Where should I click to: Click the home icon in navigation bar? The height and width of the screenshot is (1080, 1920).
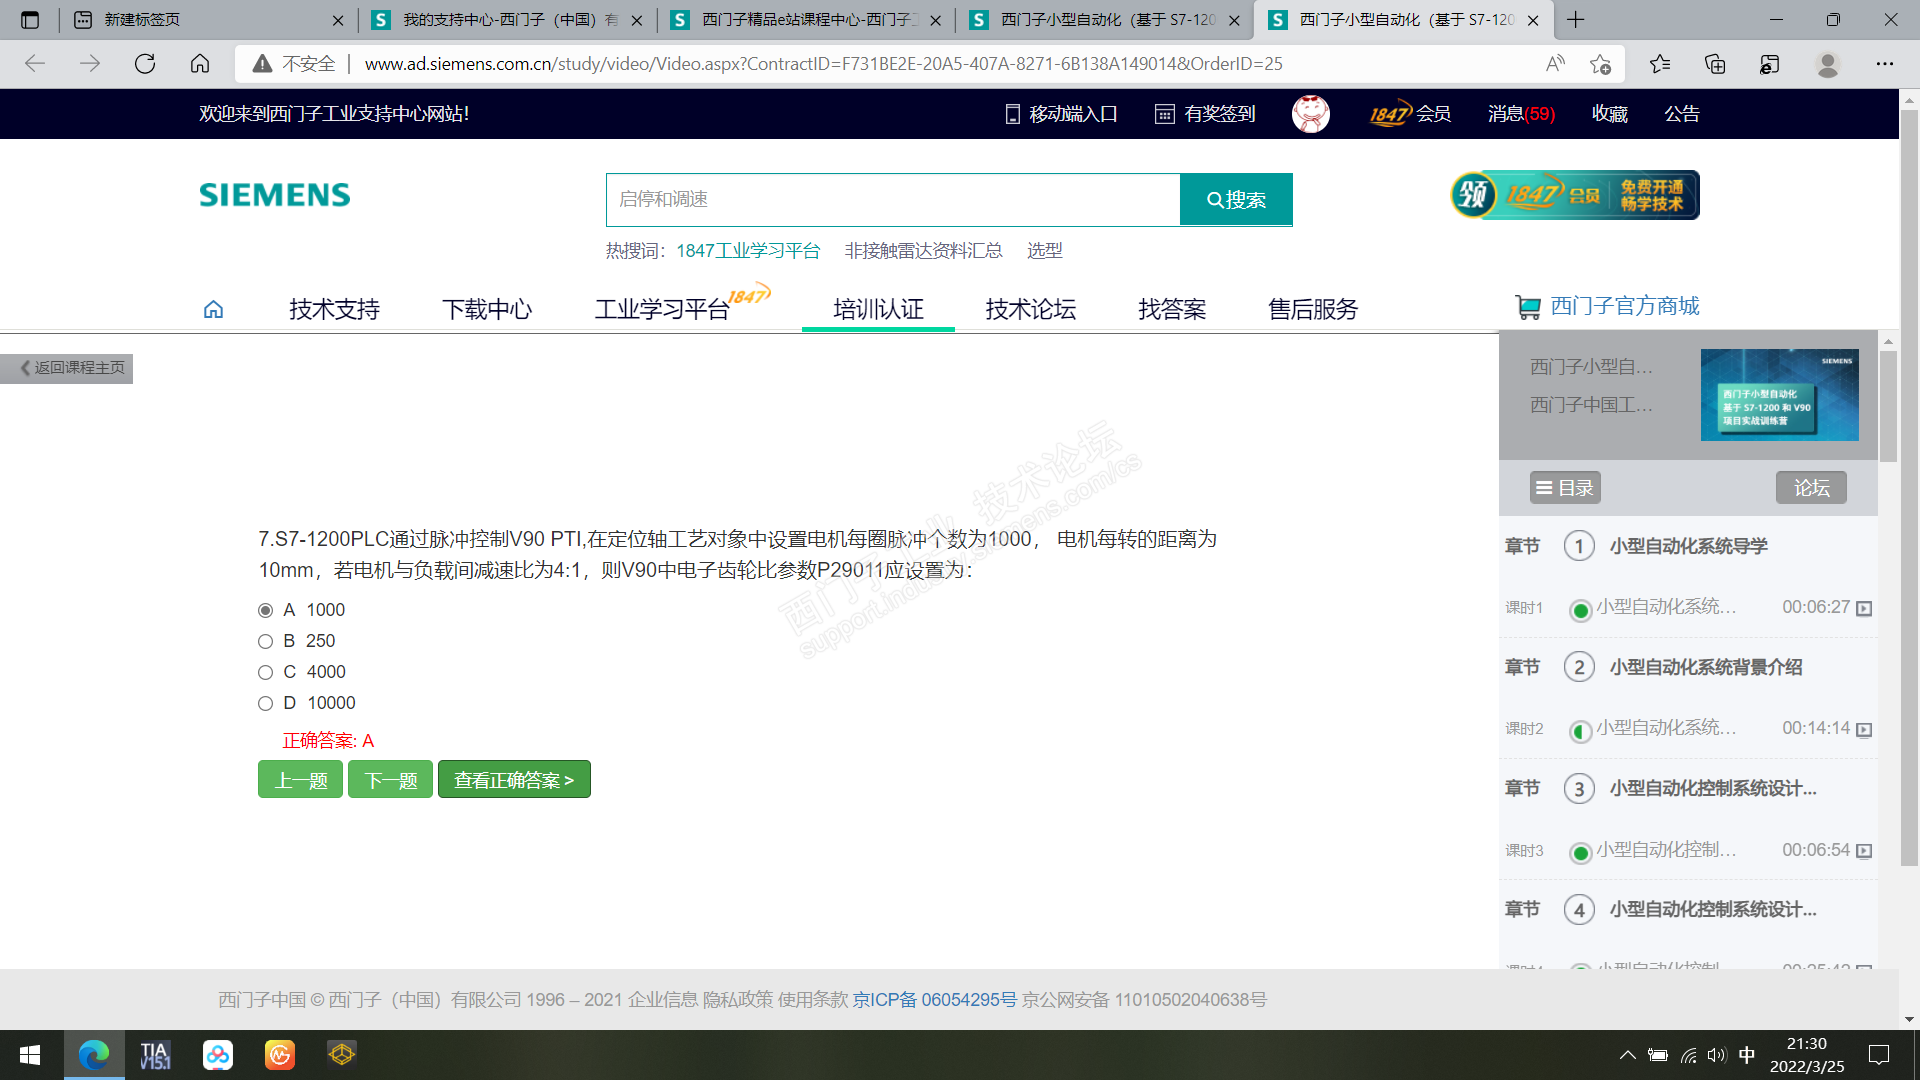(213, 310)
